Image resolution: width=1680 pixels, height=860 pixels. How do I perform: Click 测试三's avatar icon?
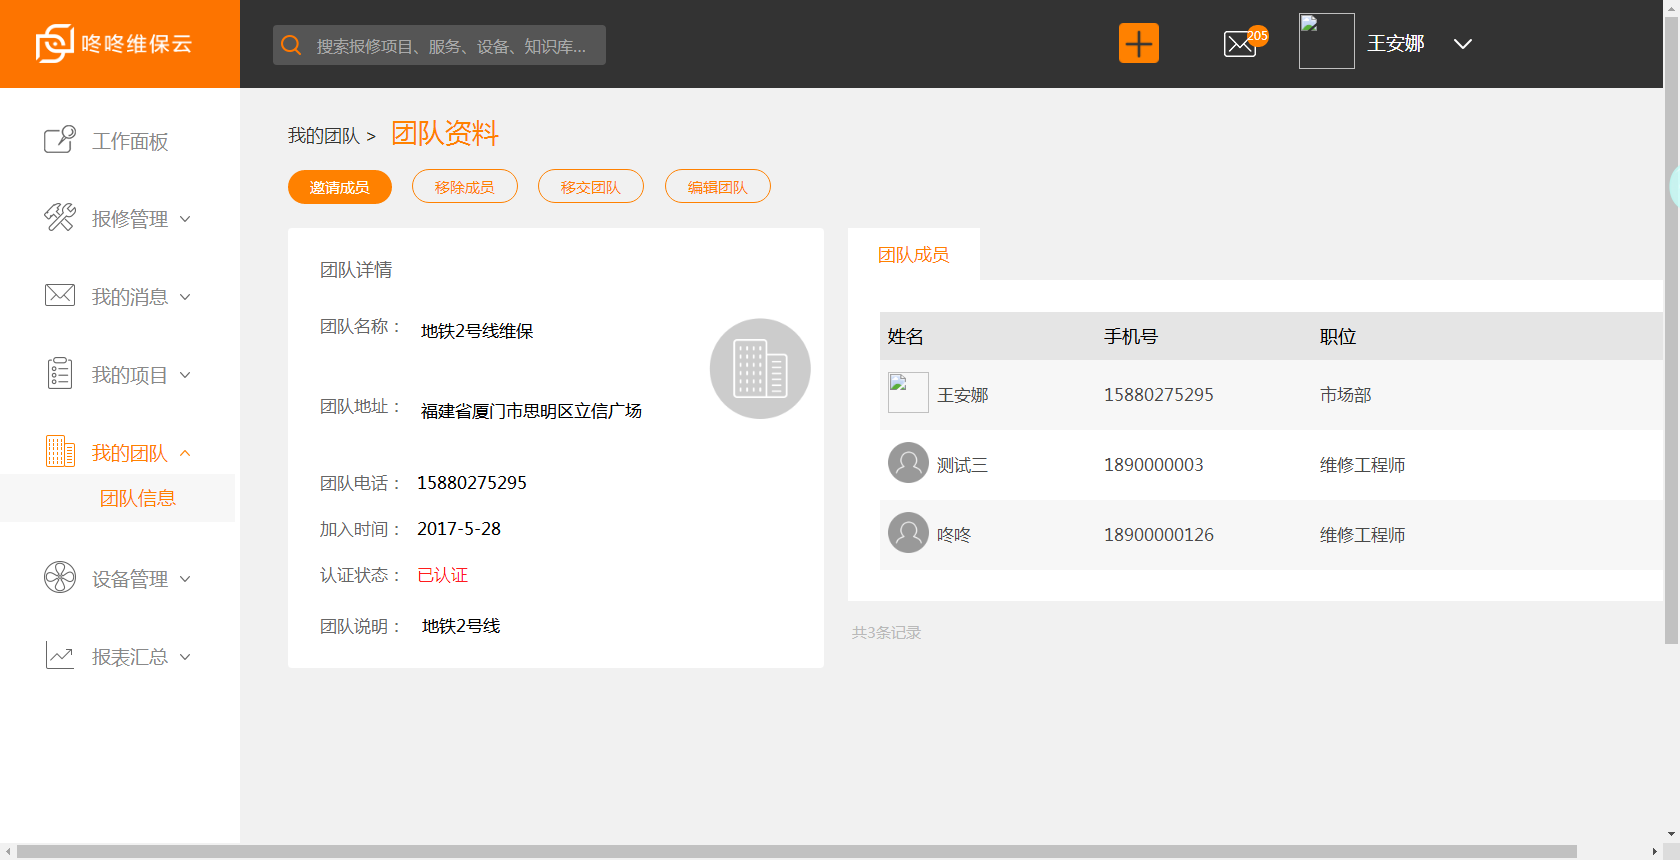click(908, 463)
